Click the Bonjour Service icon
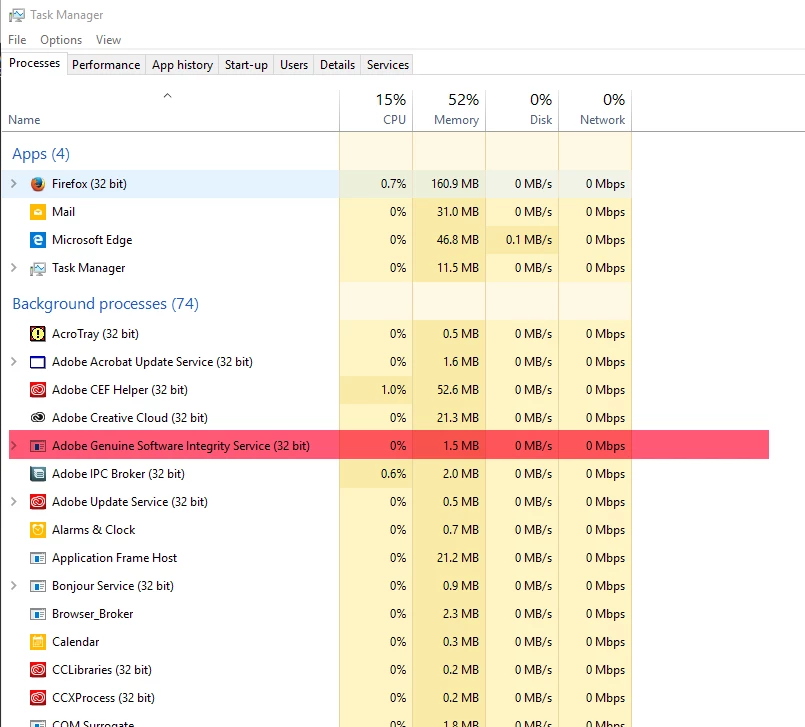The height and width of the screenshot is (727, 805). click(37, 586)
